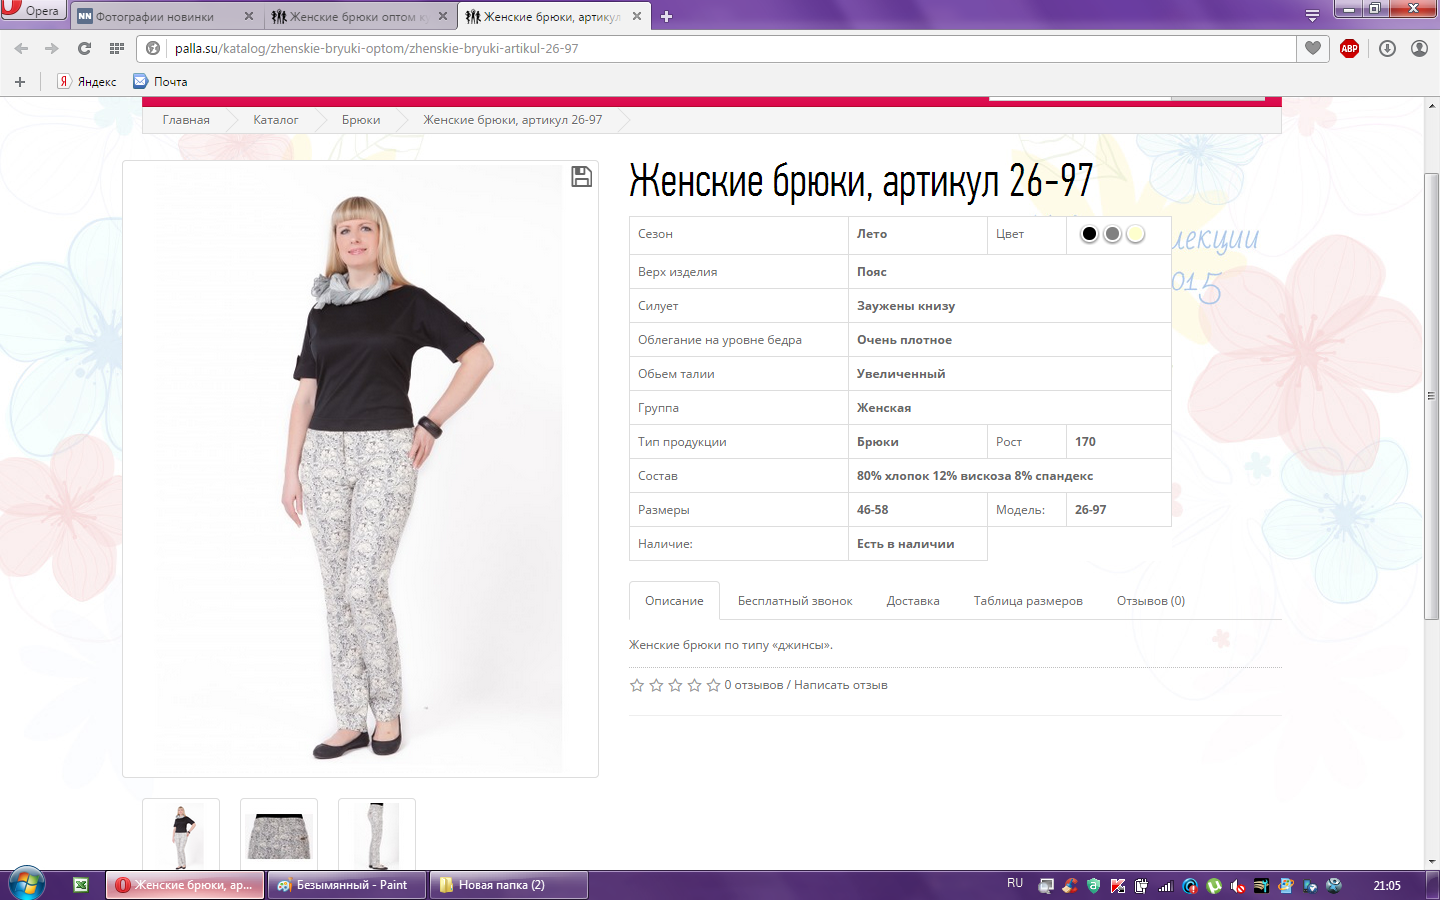Go to Главная breadcrumb
The image size is (1440, 900).
(x=186, y=119)
